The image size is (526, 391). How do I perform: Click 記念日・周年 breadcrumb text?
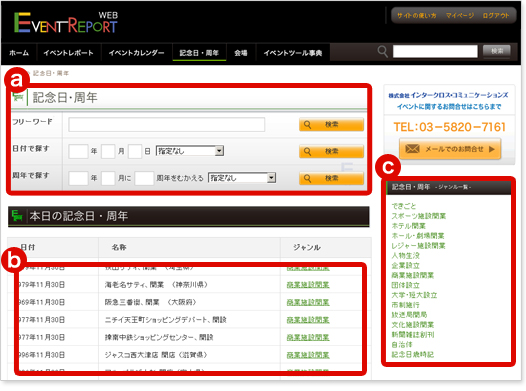pos(51,73)
